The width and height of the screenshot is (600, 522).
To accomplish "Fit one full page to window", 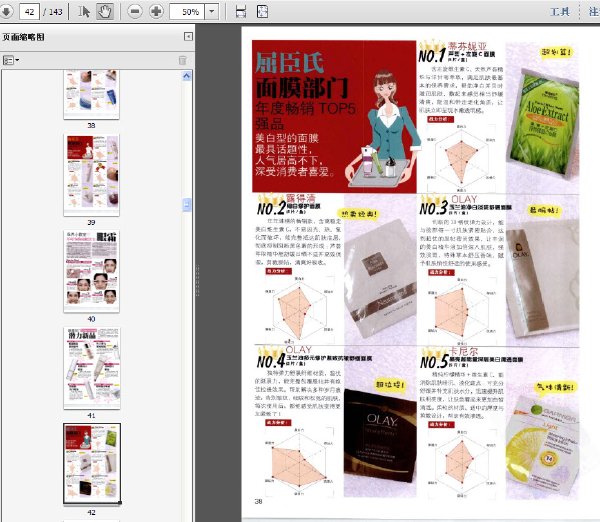I will [x=262, y=11].
